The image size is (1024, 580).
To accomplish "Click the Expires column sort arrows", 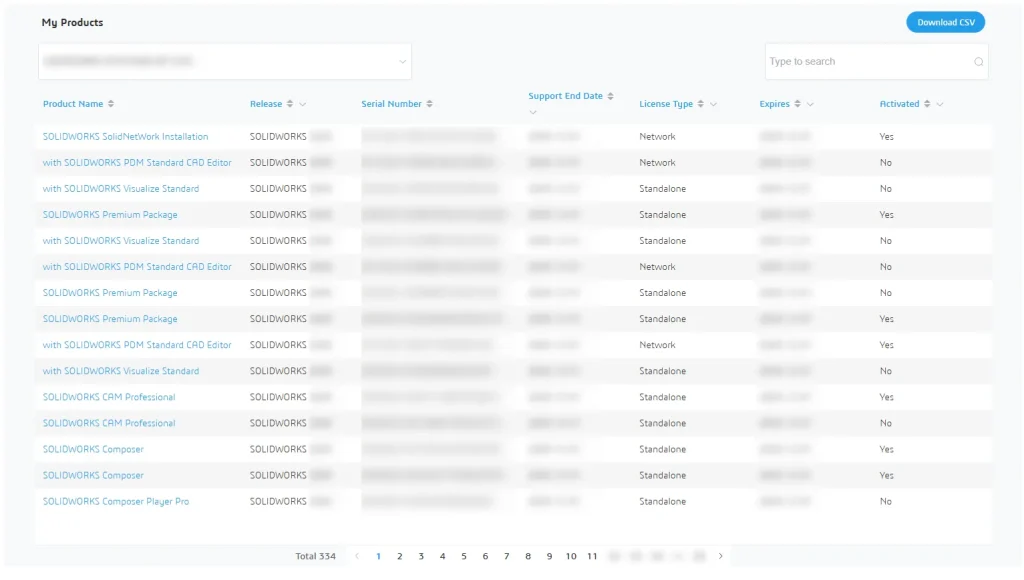I will tap(797, 104).
